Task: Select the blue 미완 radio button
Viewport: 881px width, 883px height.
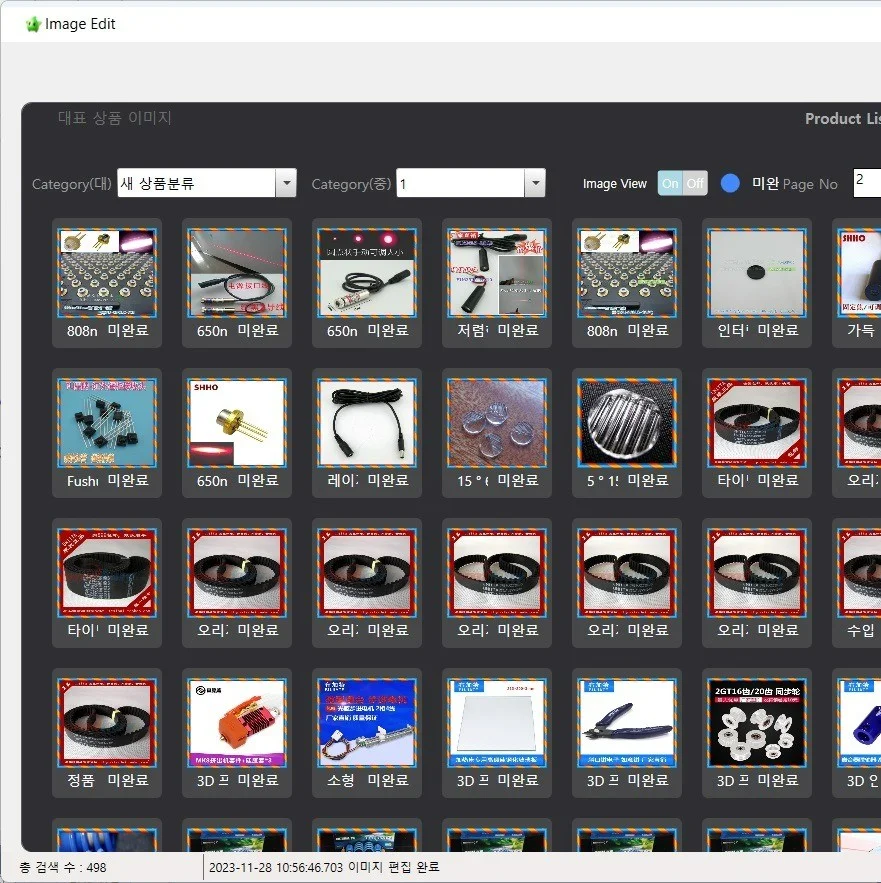Action: [x=730, y=184]
